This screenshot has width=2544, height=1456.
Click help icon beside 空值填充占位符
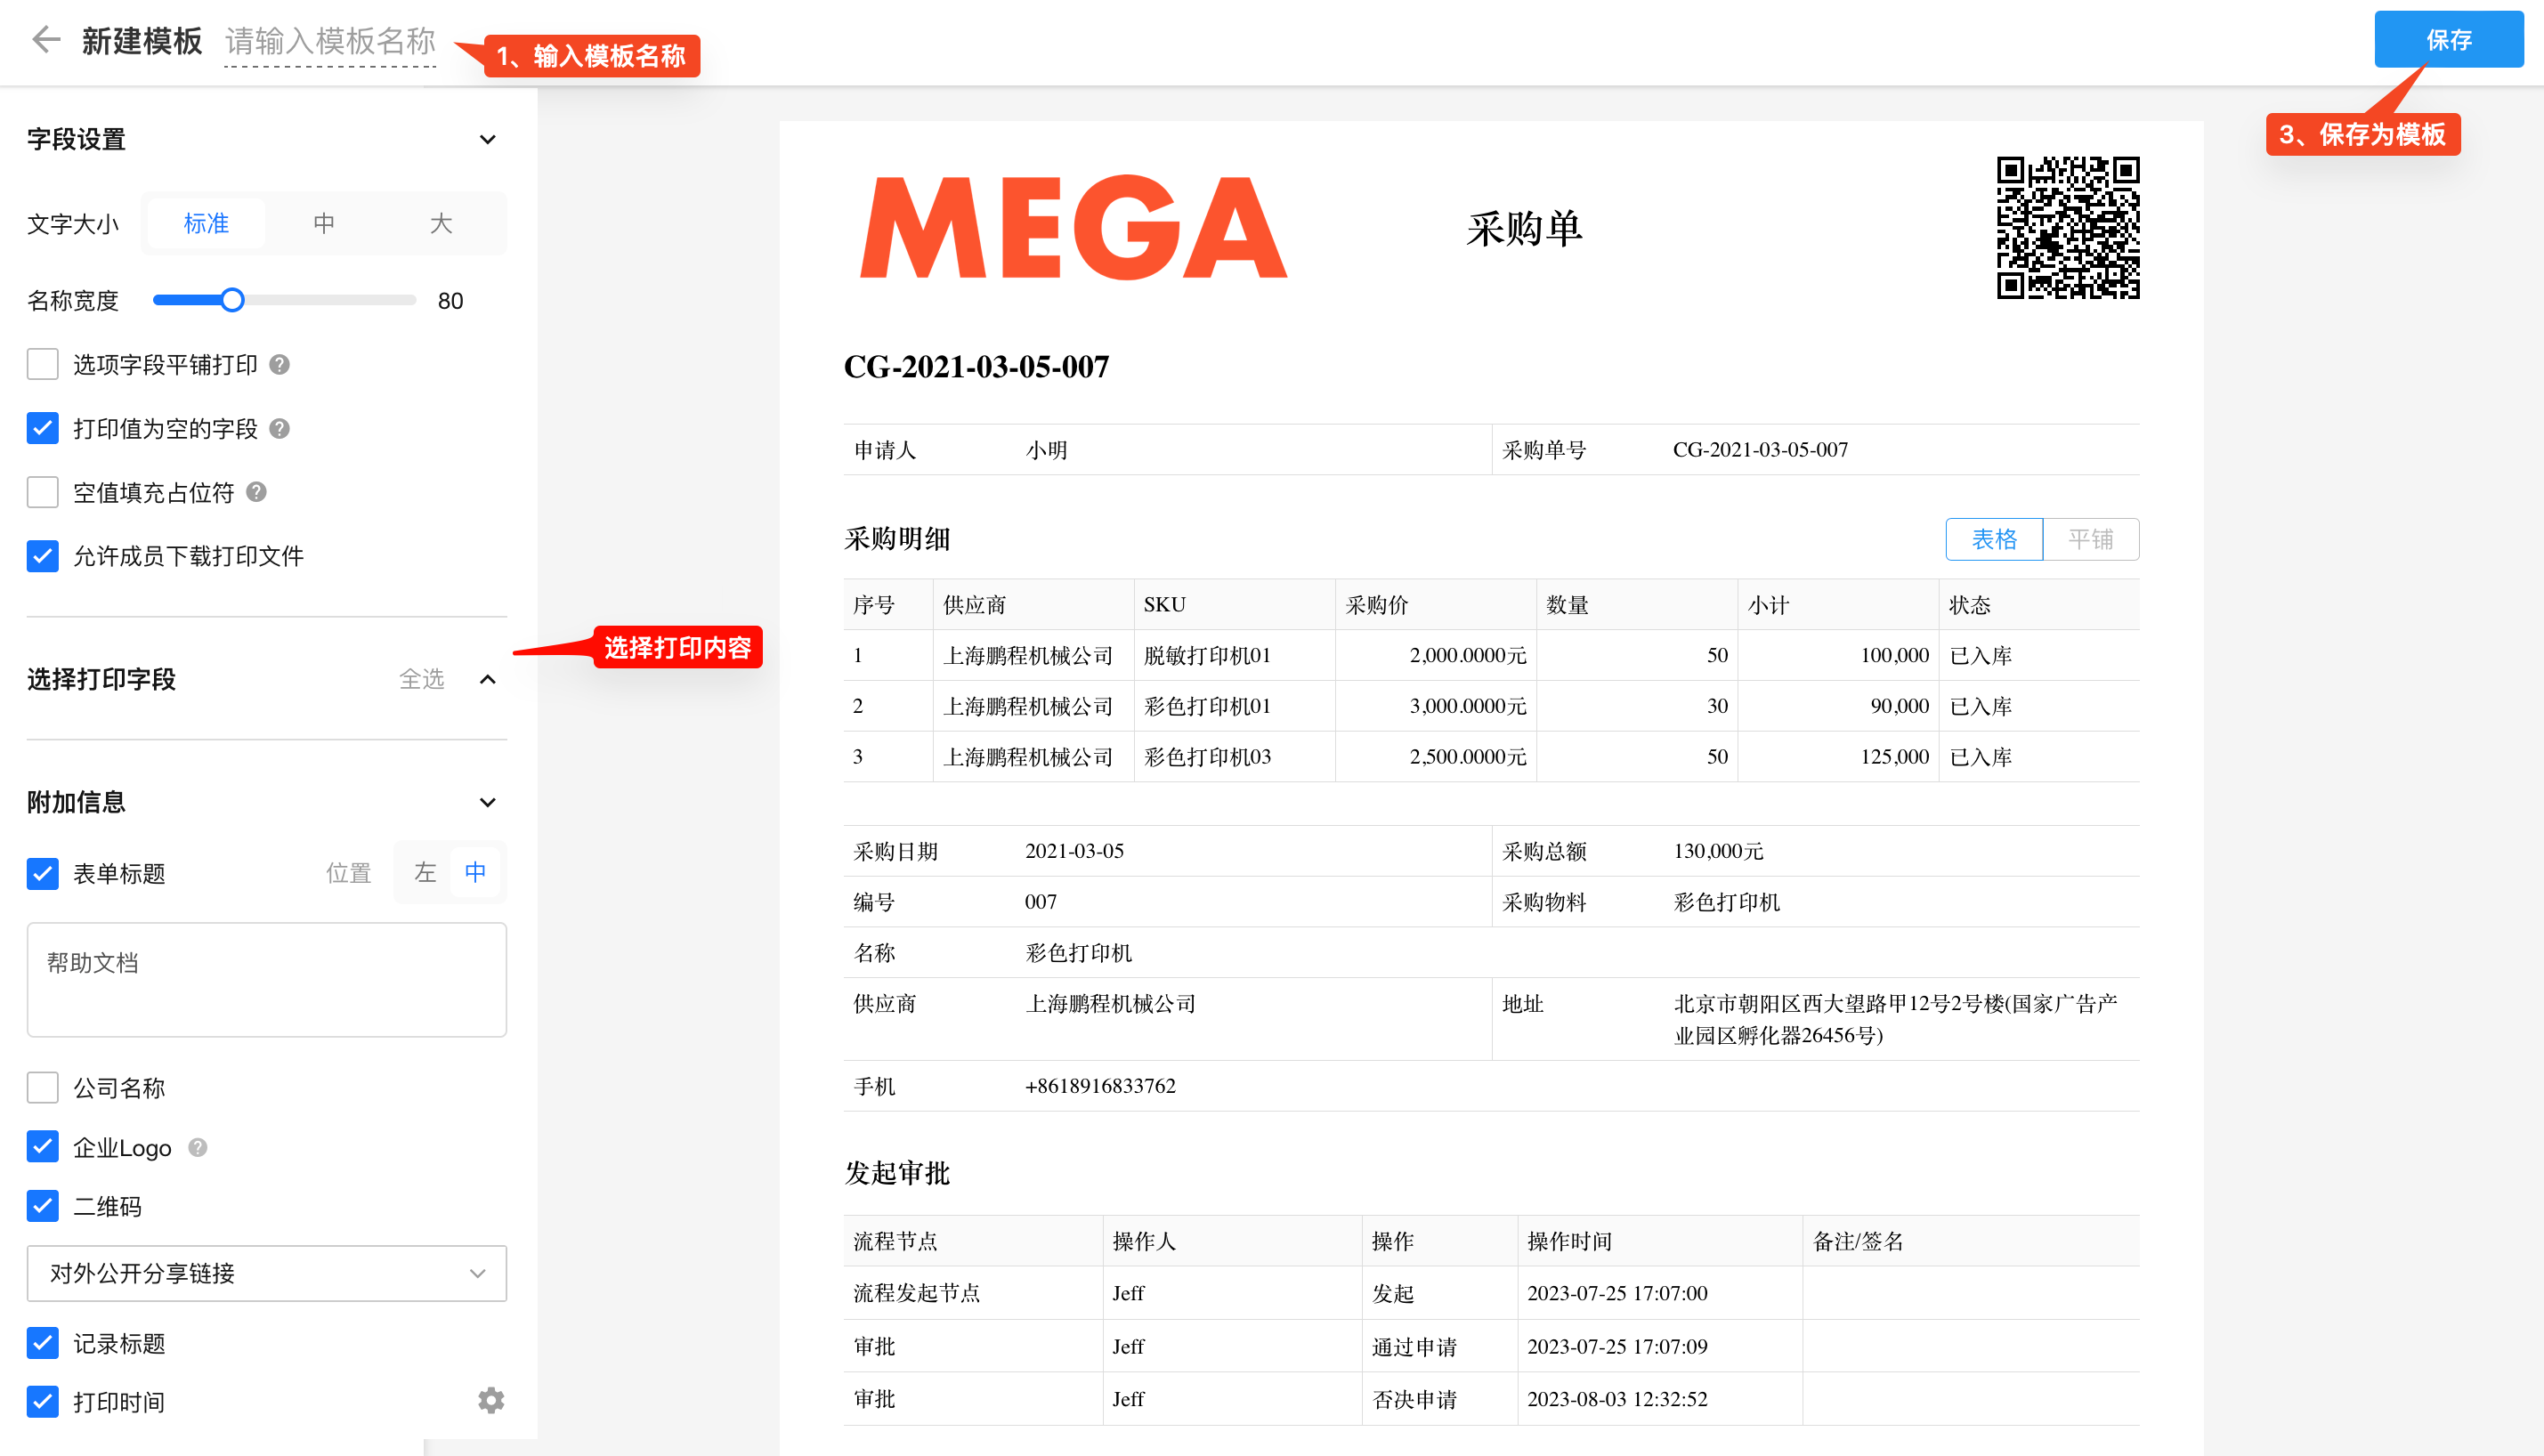[256, 492]
